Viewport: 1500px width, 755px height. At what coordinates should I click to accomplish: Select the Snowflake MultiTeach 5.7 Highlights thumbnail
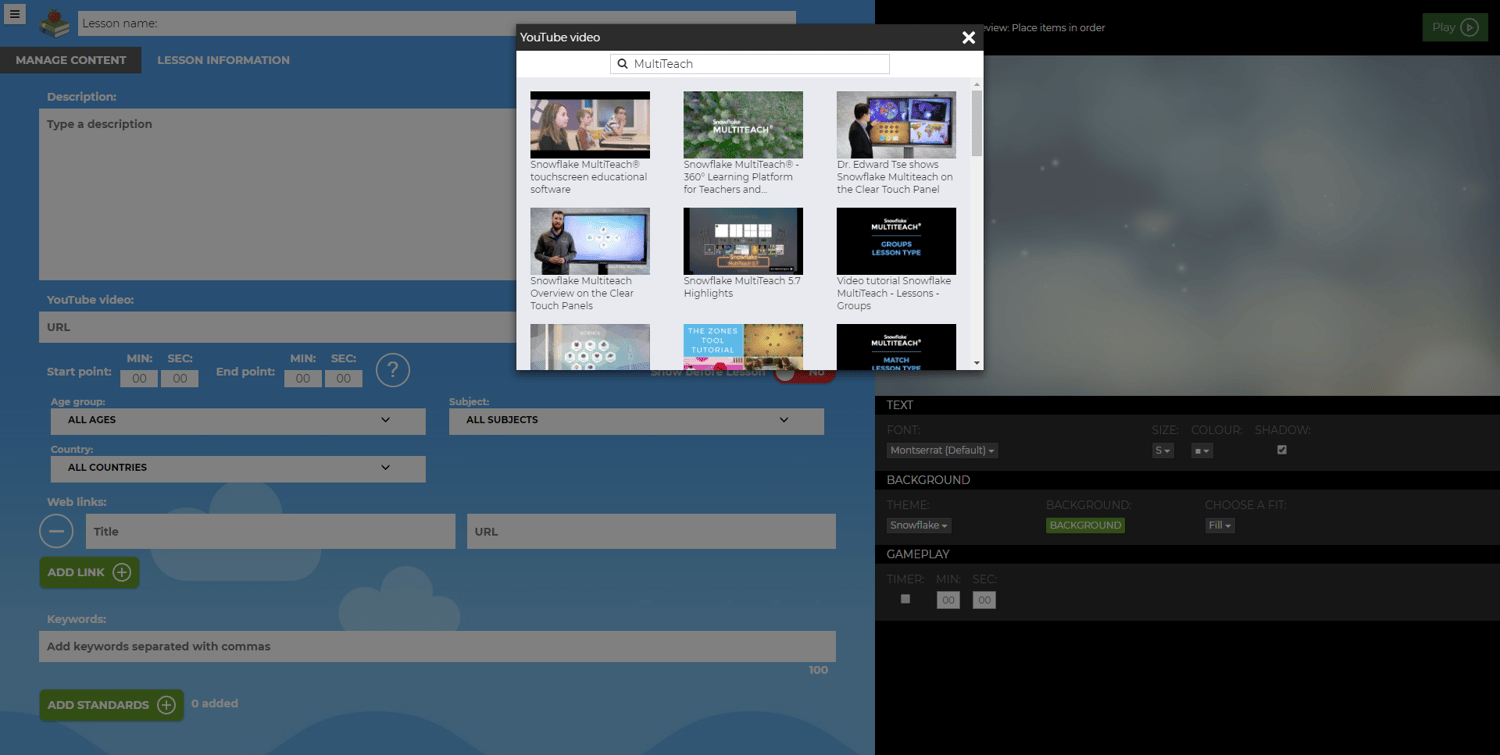pos(742,240)
